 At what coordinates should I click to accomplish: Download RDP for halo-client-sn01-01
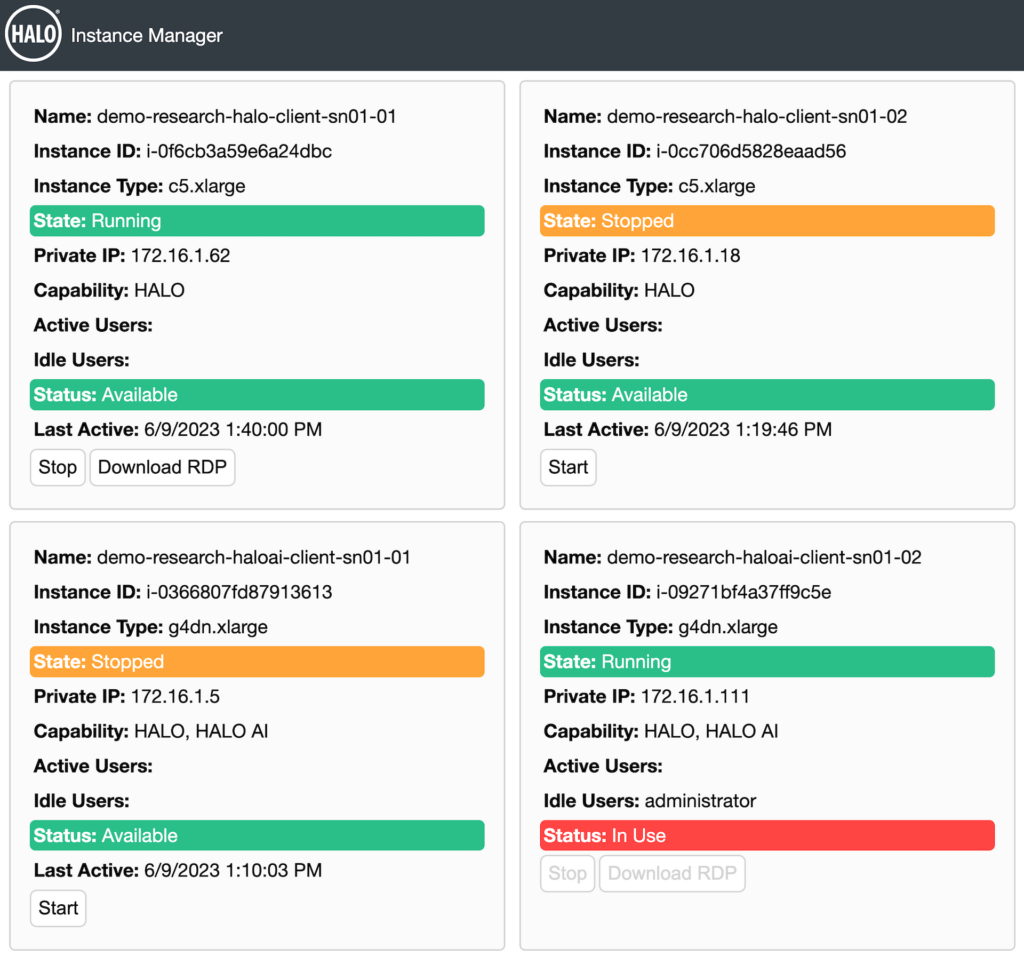point(162,468)
